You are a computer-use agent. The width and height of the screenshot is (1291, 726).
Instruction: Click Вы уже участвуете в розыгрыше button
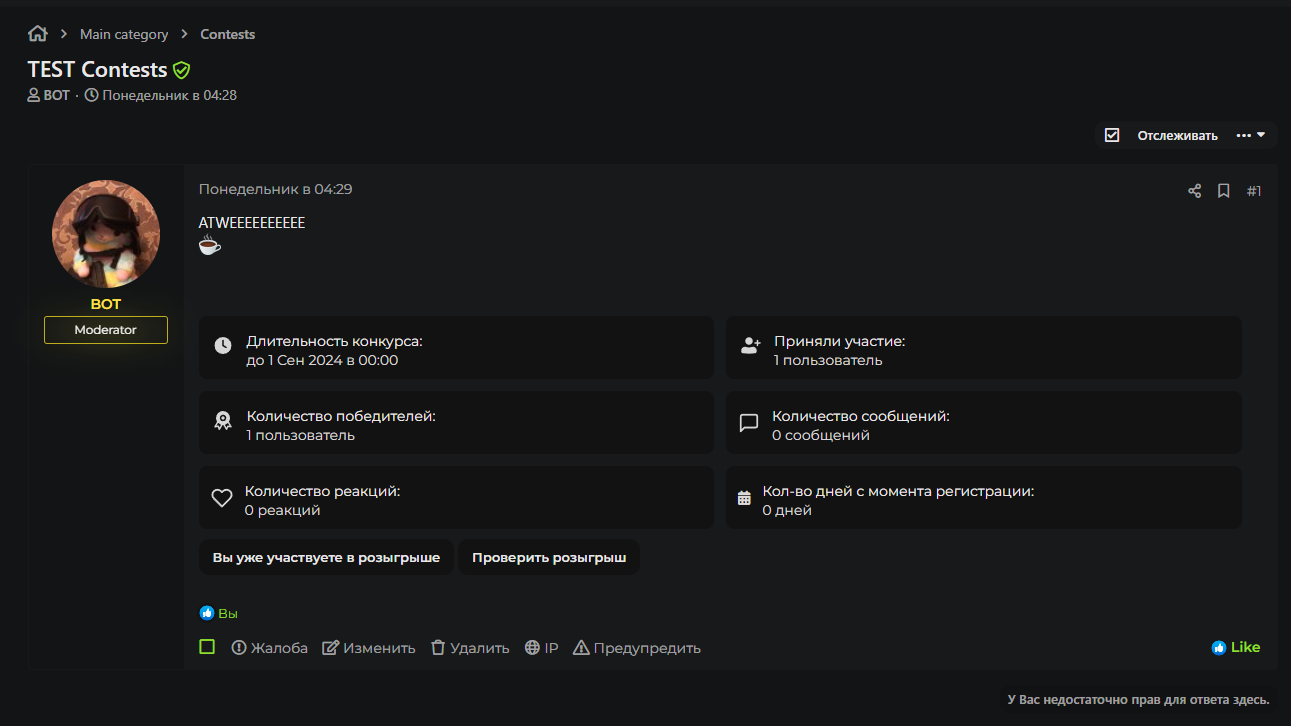point(326,557)
